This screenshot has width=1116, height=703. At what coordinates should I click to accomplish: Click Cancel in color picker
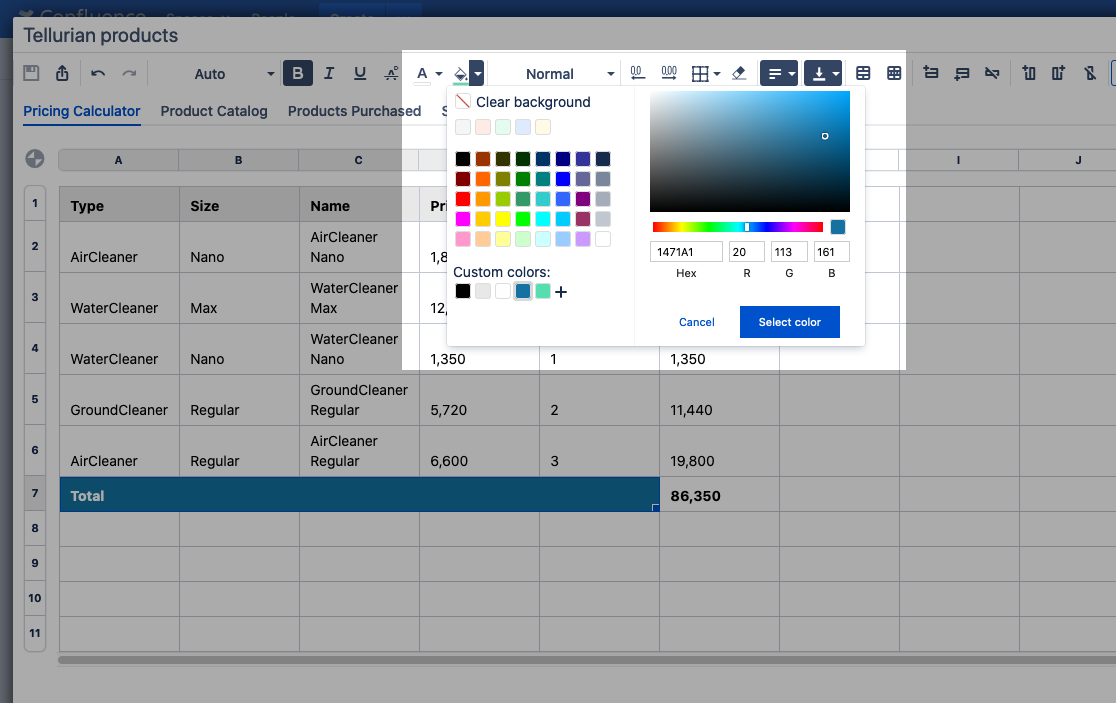[697, 322]
